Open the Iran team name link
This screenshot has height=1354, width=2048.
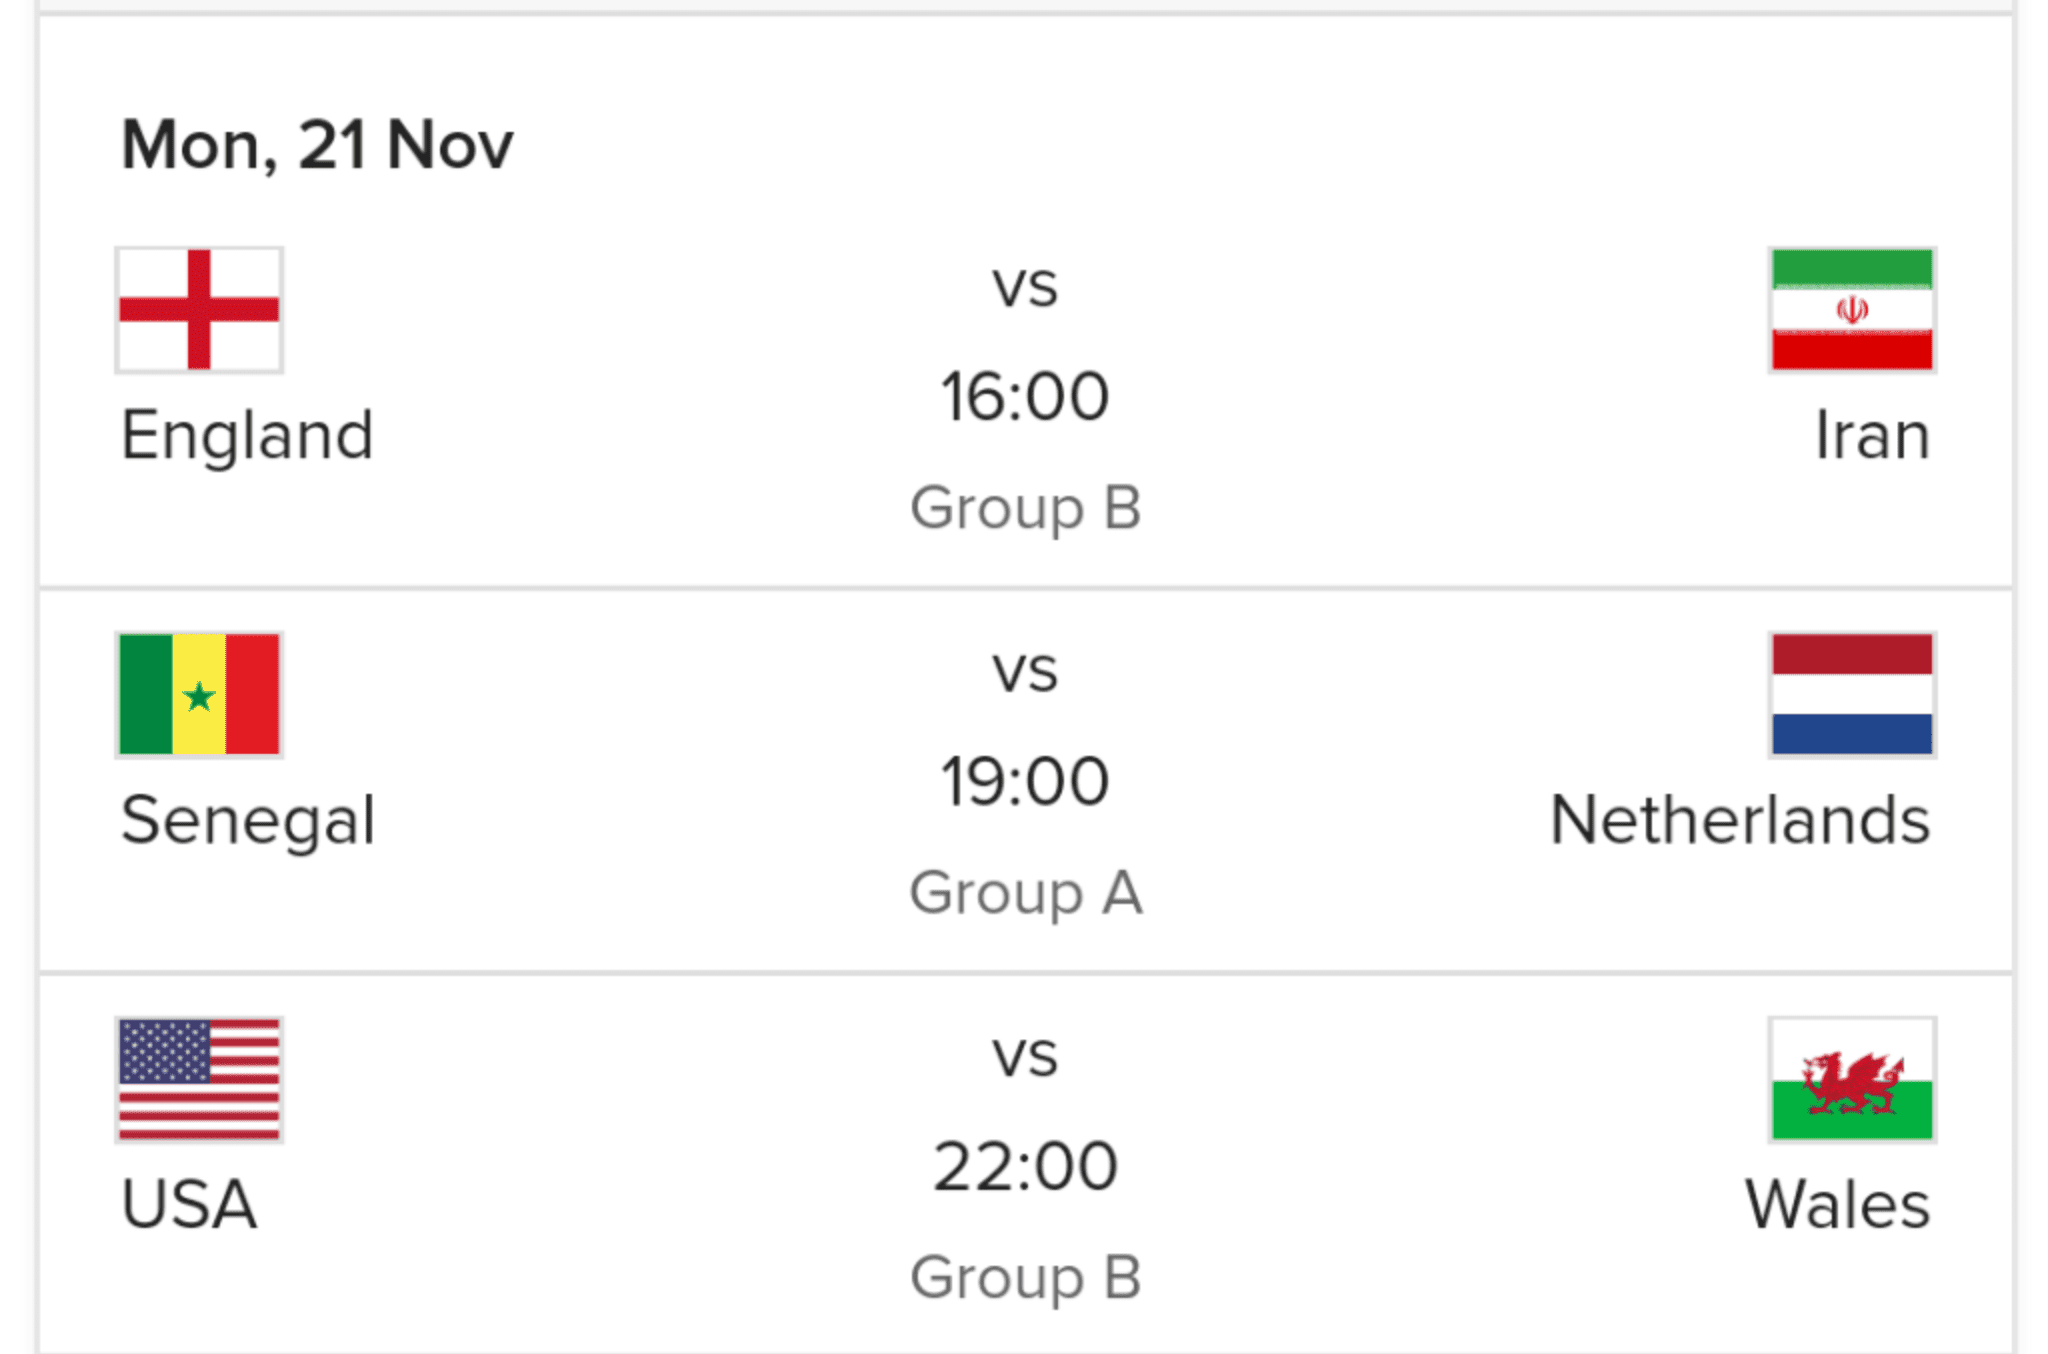point(1872,436)
